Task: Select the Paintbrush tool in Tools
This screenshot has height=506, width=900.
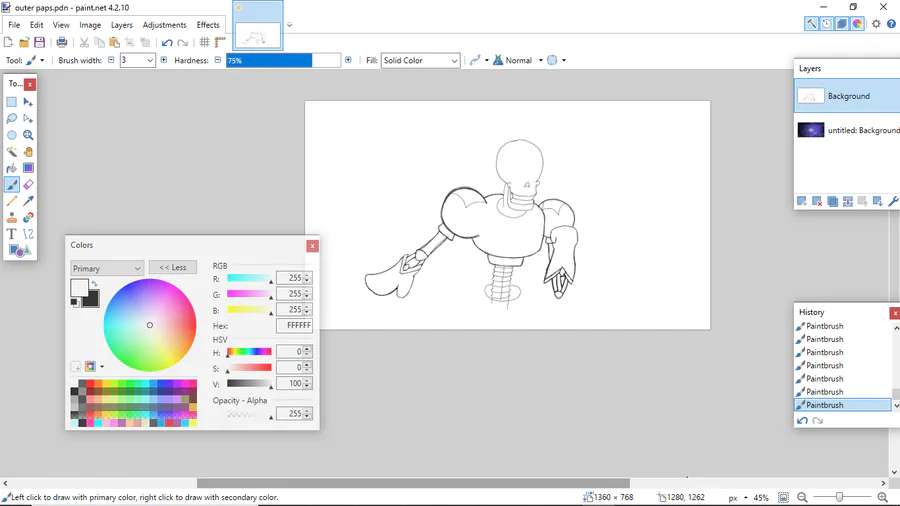Action: tap(11, 185)
